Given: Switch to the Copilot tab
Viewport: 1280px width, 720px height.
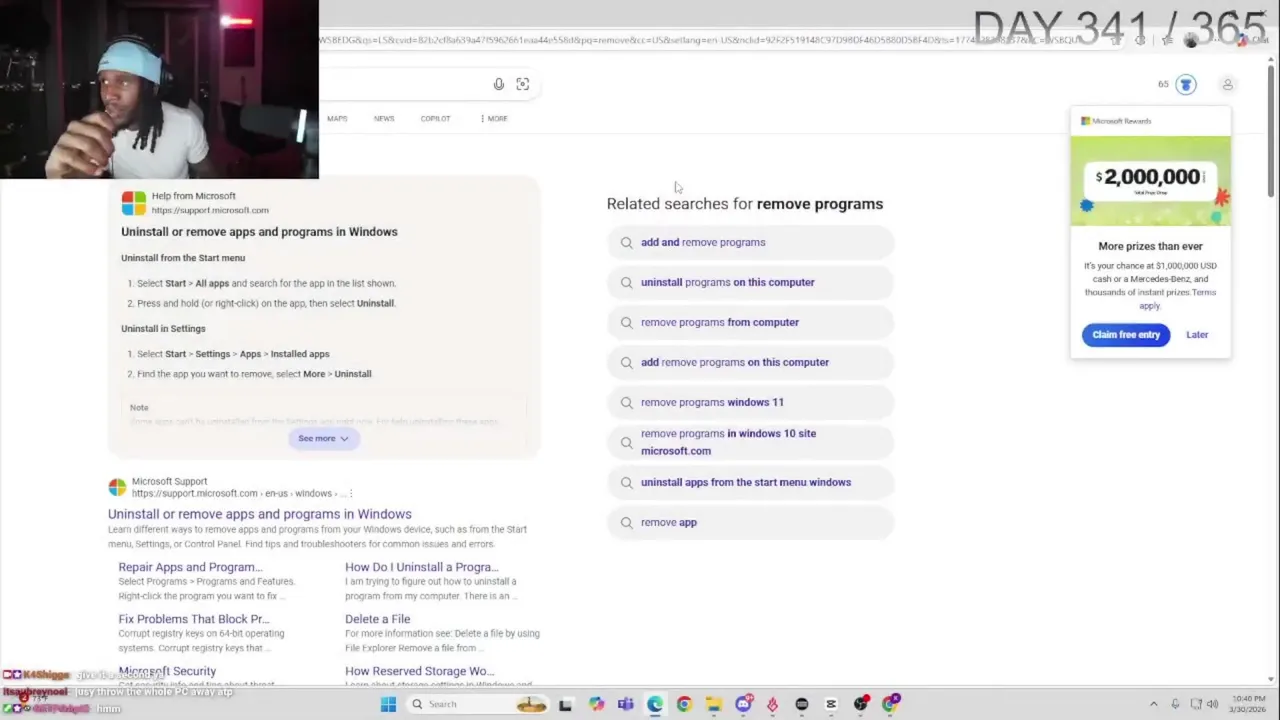Looking at the screenshot, I should (x=435, y=118).
